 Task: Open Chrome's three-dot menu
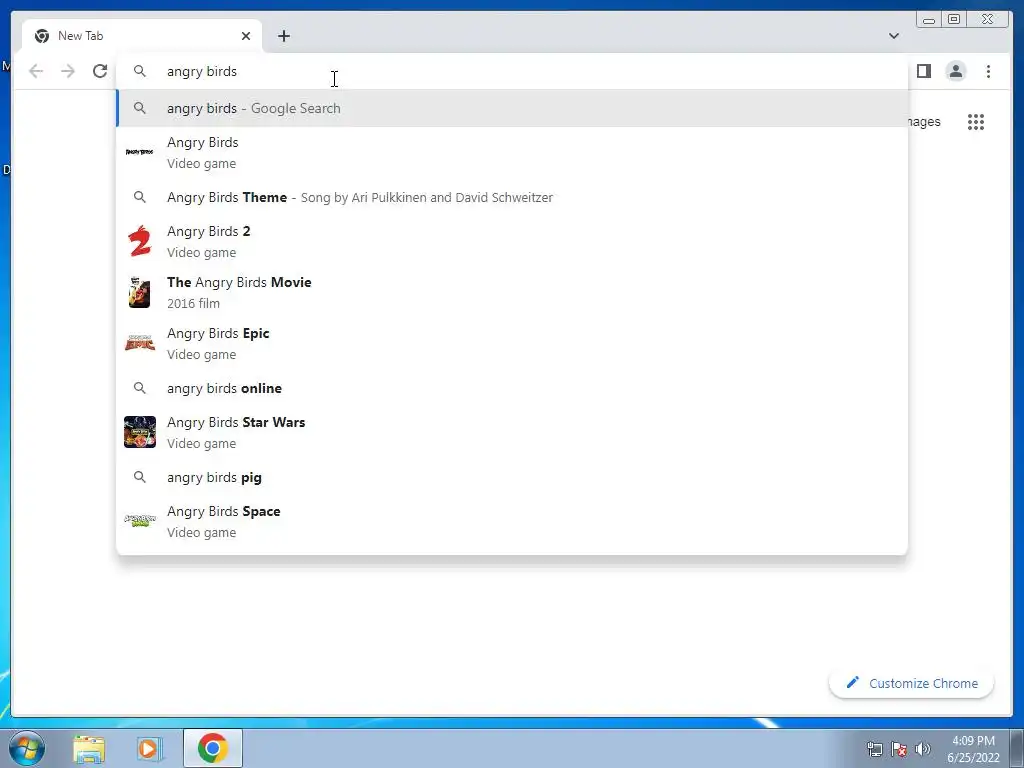[x=988, y=71]
